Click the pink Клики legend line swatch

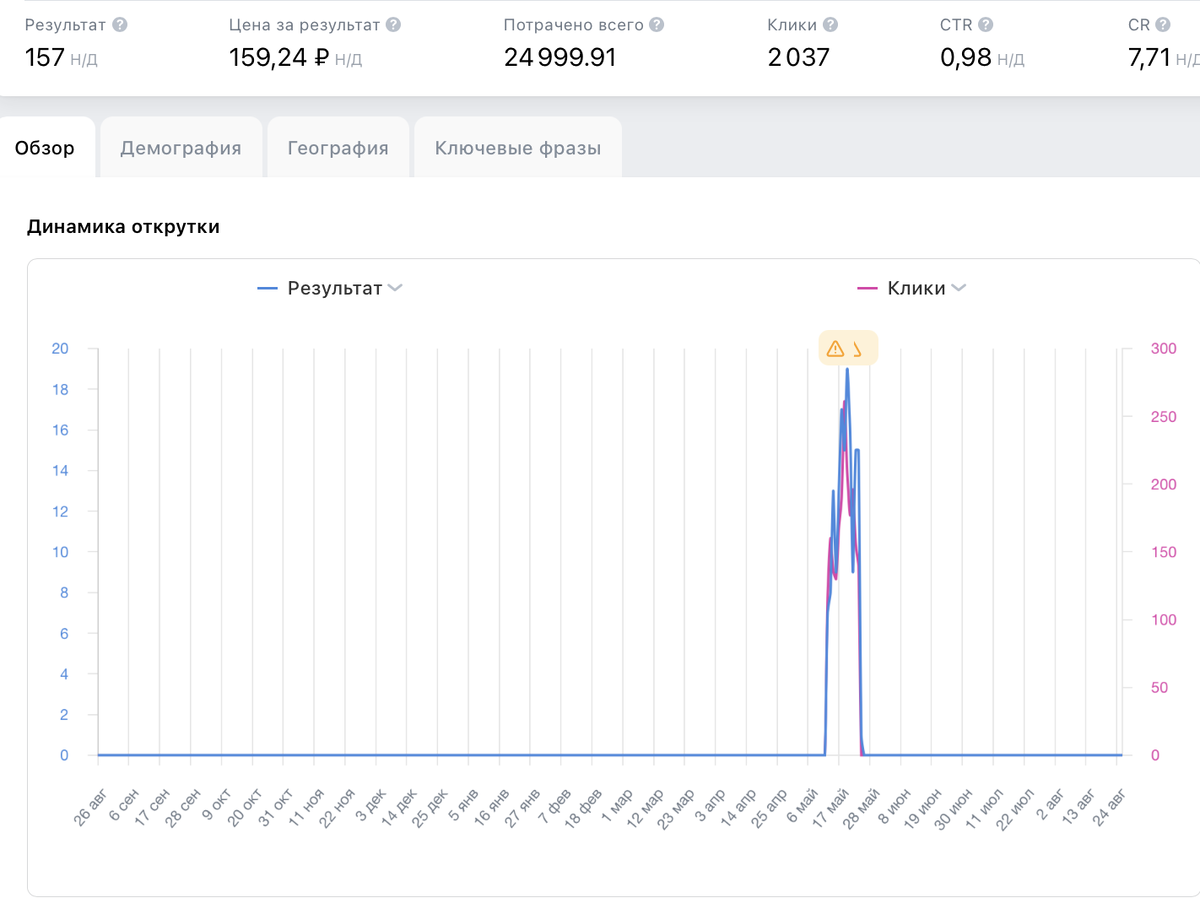tap(867, 288)
